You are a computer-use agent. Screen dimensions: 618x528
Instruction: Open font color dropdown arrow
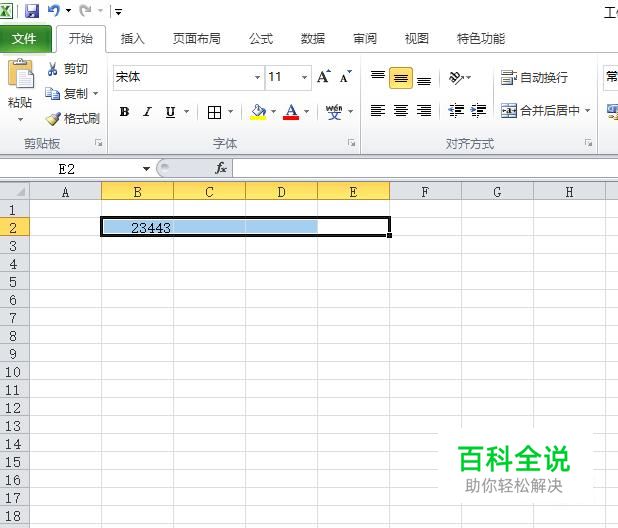(x=307, y=112)
